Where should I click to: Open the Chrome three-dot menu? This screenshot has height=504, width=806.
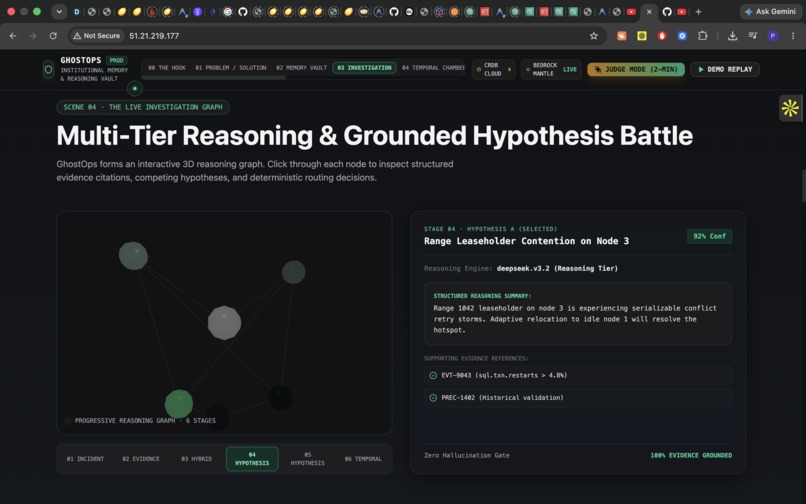pos(793,36)
